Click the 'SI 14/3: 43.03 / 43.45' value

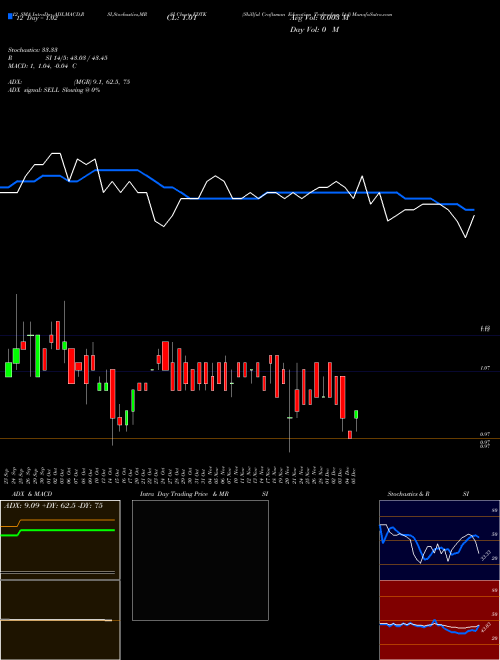tap(76, 58)
